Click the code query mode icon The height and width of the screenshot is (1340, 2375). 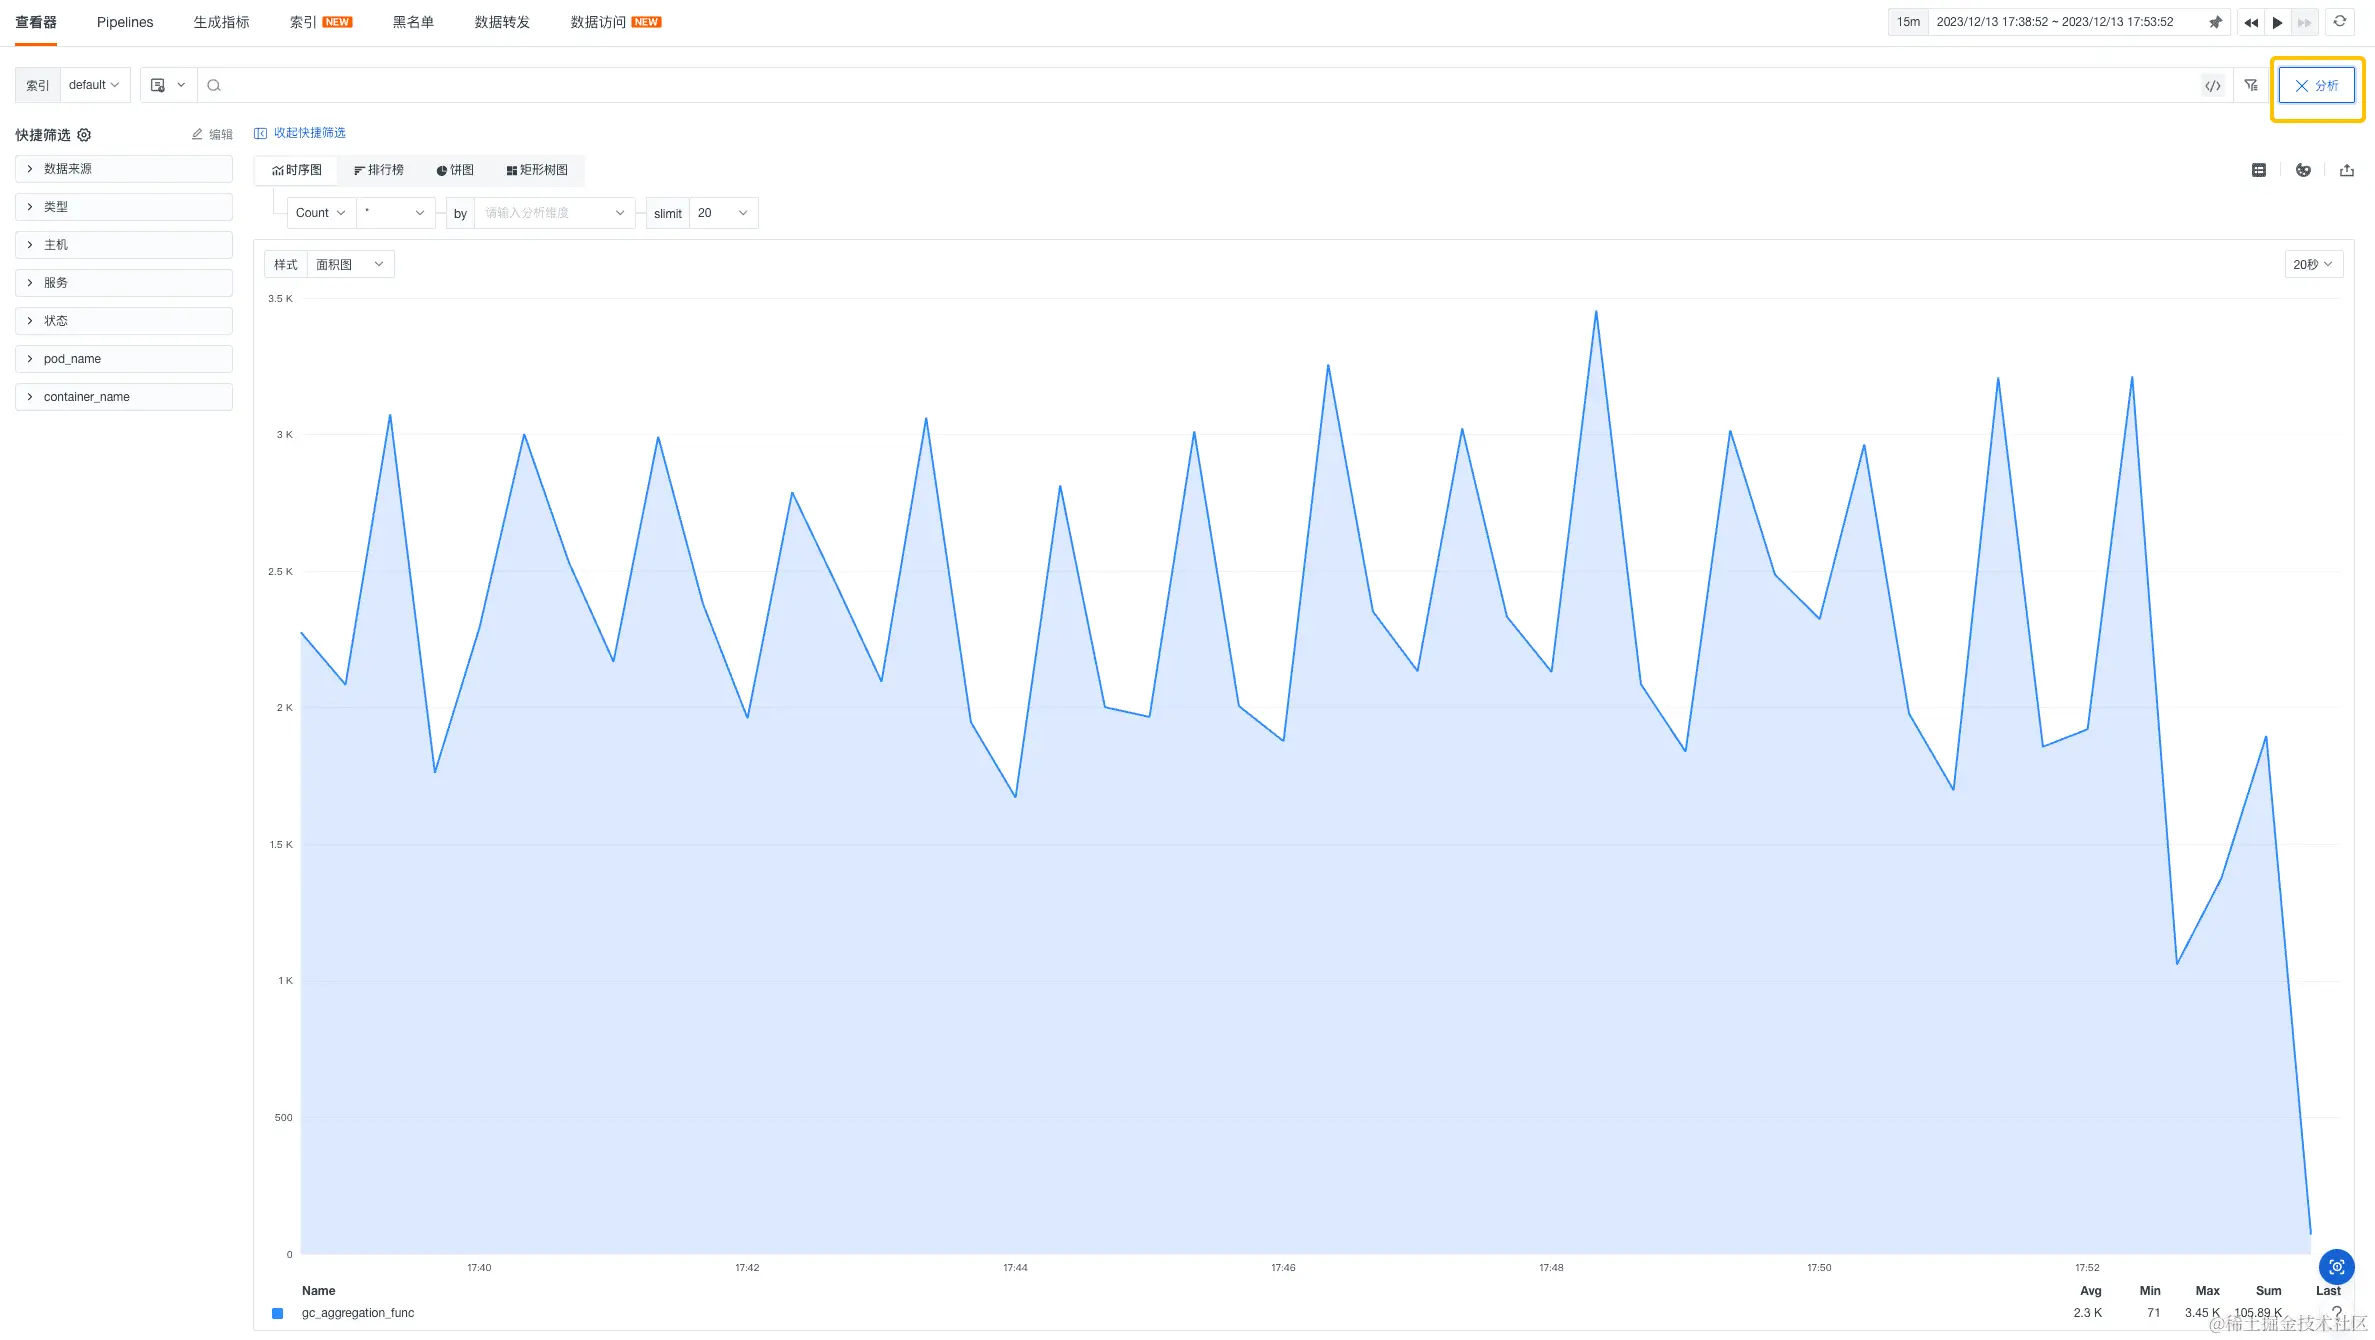click(x=2212, y=86)
